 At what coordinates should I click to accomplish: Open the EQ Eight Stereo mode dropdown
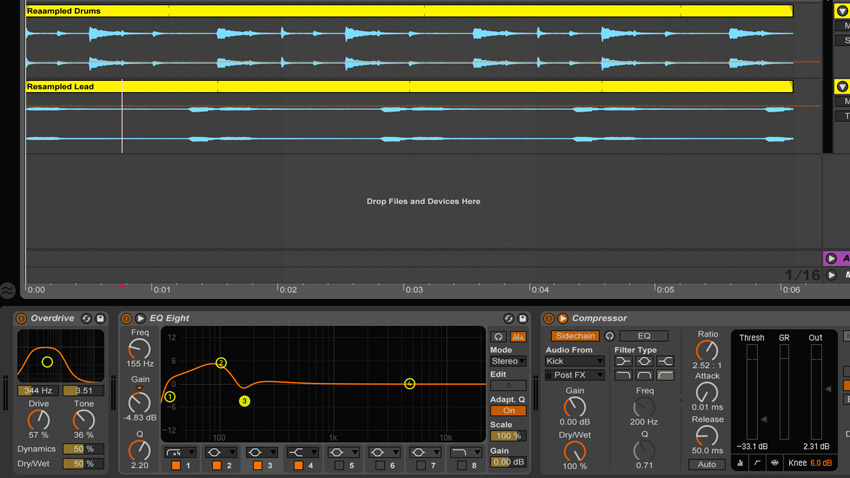pos(508,361)
